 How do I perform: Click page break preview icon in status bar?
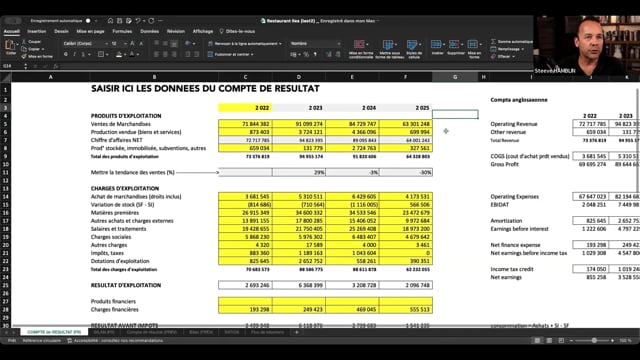point(561,340)
